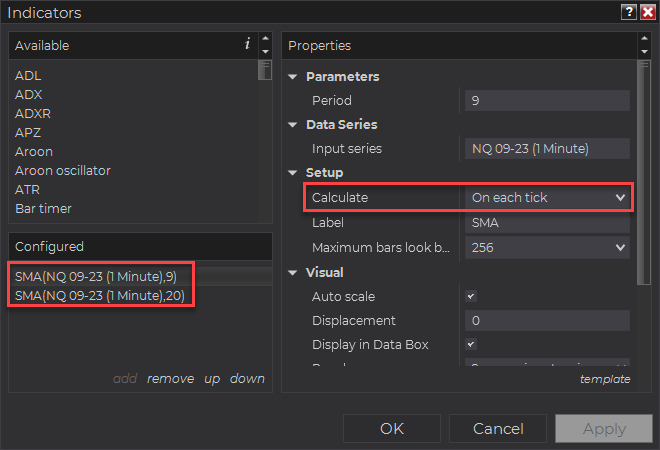Click the template link

click(x=605, y=379)
